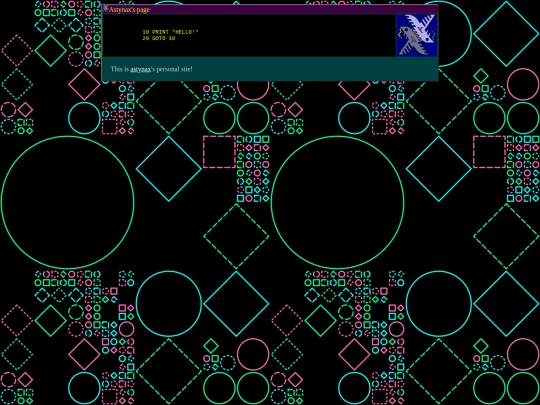
Task: Open the underlined astynax link
Action: tap(141, 69)
